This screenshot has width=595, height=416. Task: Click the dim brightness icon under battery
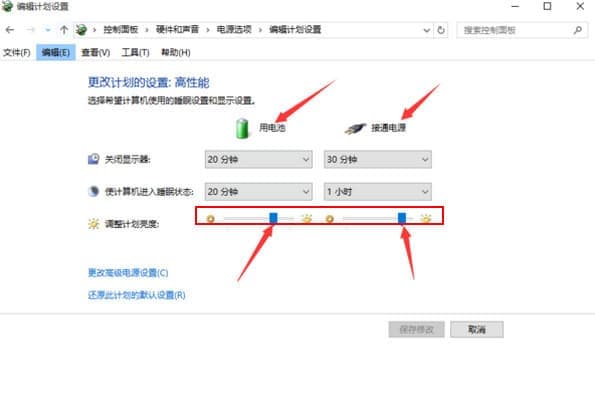(x=210, y=219)
